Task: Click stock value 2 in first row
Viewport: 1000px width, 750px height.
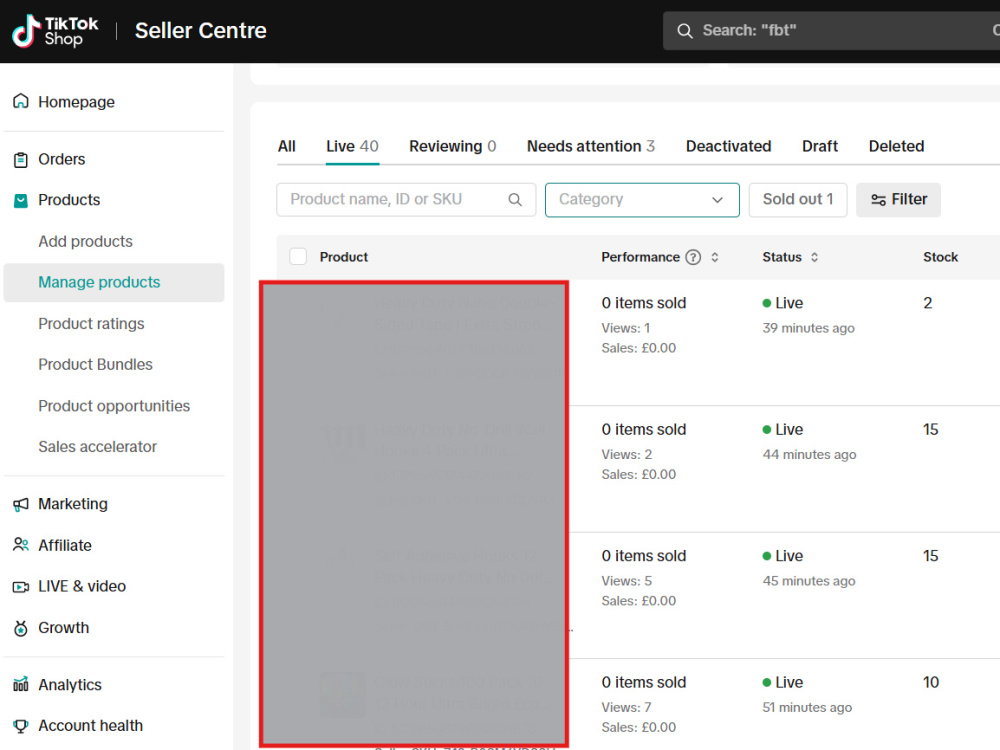Action: click(x=928, y=303)
